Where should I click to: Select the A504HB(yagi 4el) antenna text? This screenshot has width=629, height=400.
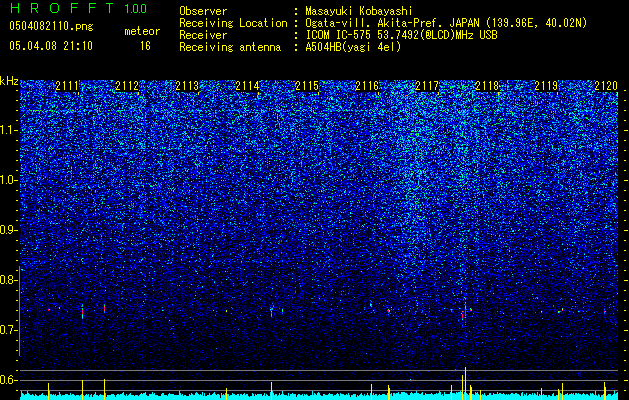point(353,47)
